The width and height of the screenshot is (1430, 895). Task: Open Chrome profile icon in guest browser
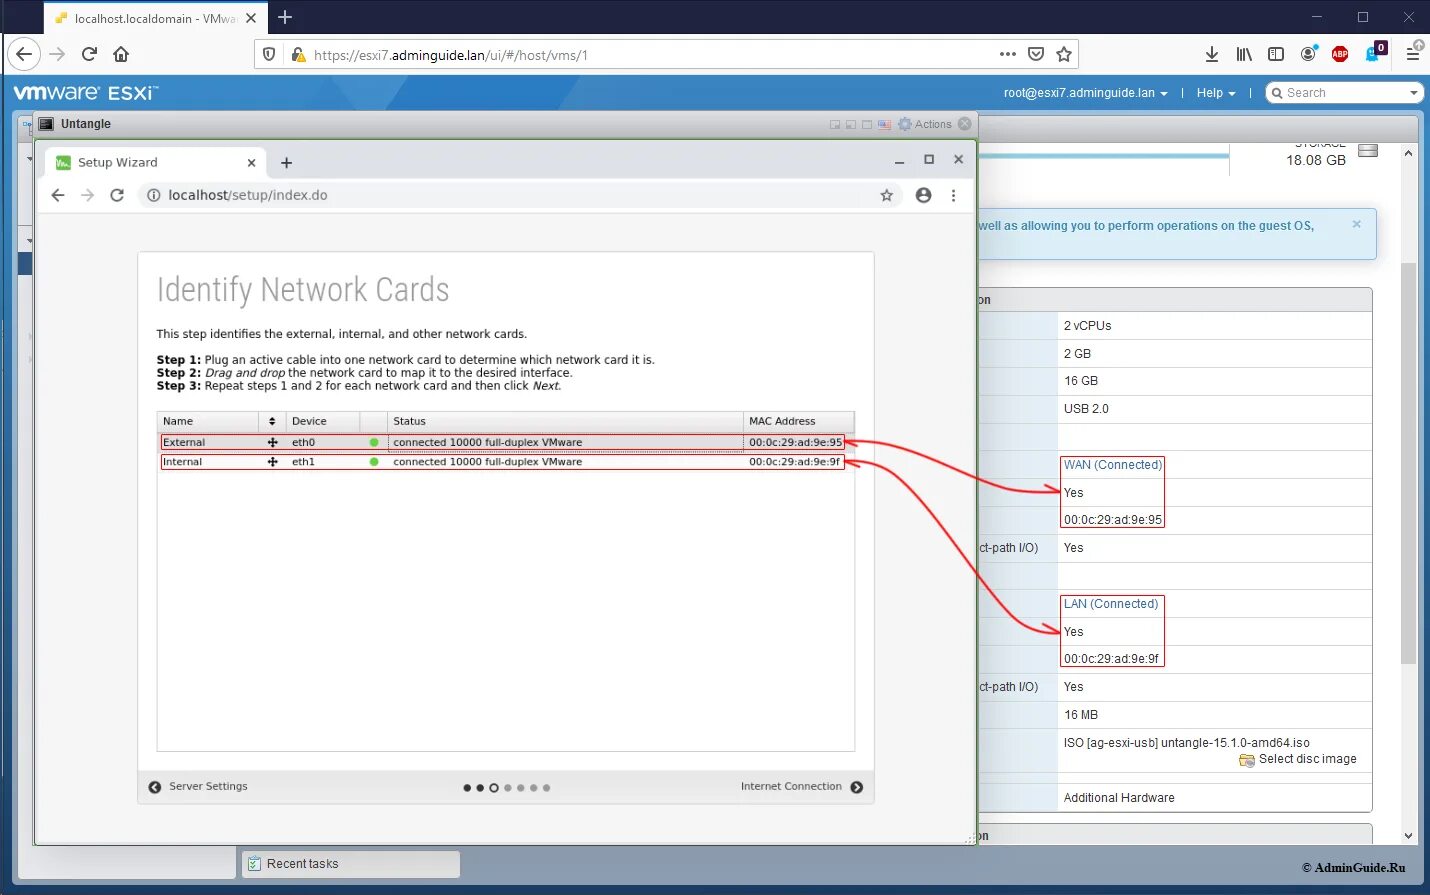pyautogui.click(x=923, y=195)
